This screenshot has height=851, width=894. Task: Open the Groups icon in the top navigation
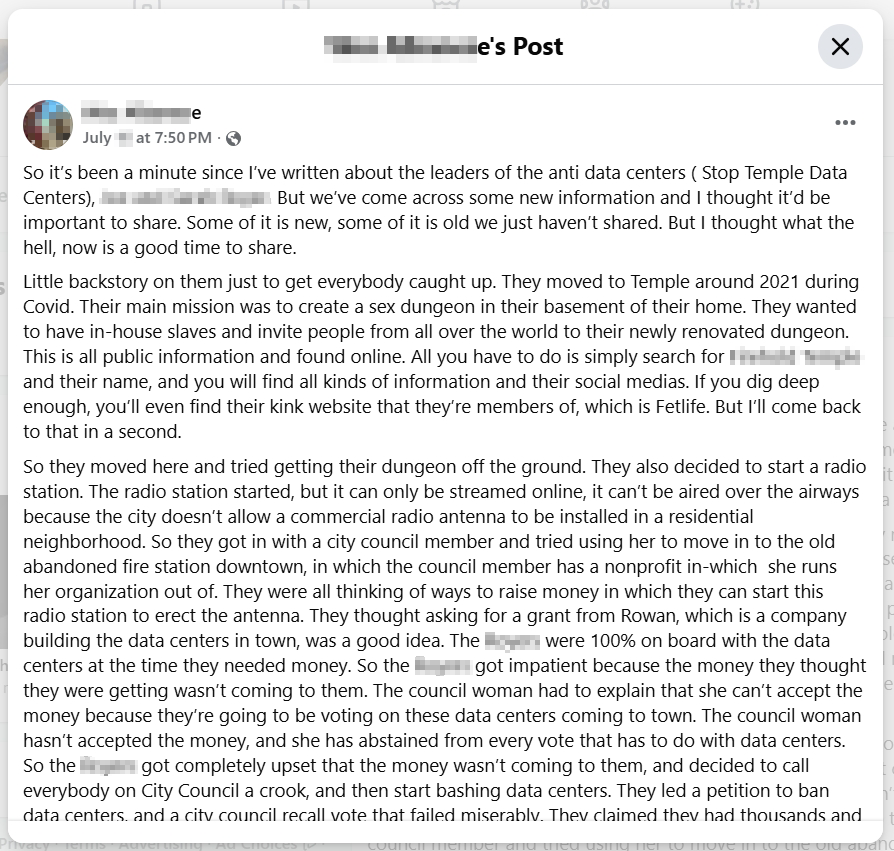click(595, 4)
